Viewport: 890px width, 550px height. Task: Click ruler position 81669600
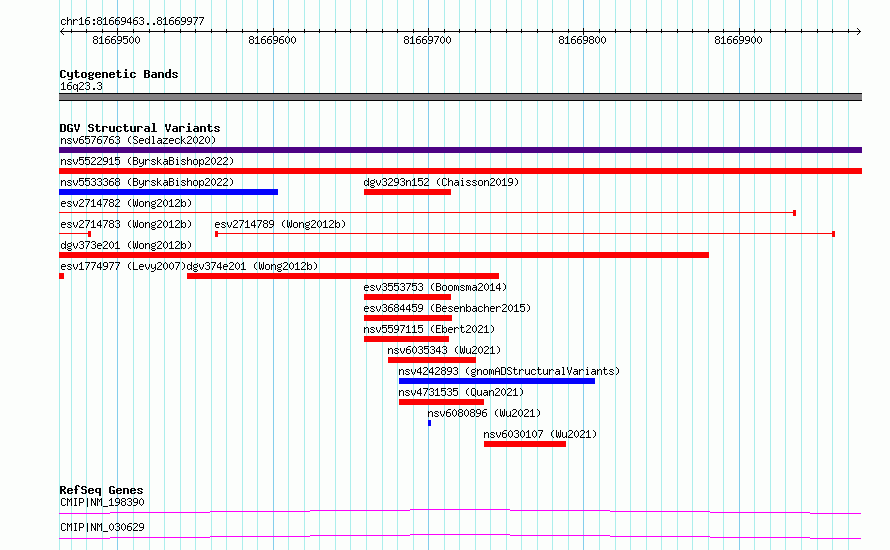[272, 40]
